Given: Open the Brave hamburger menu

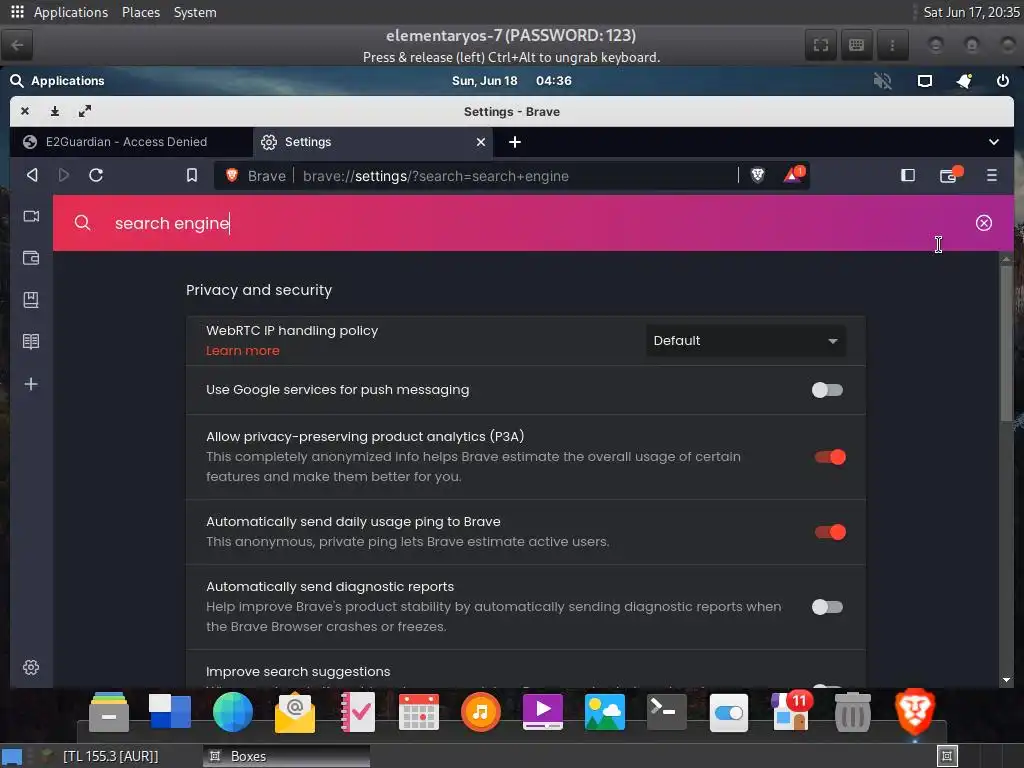Looking at the screenshot, I should point(991,175).
